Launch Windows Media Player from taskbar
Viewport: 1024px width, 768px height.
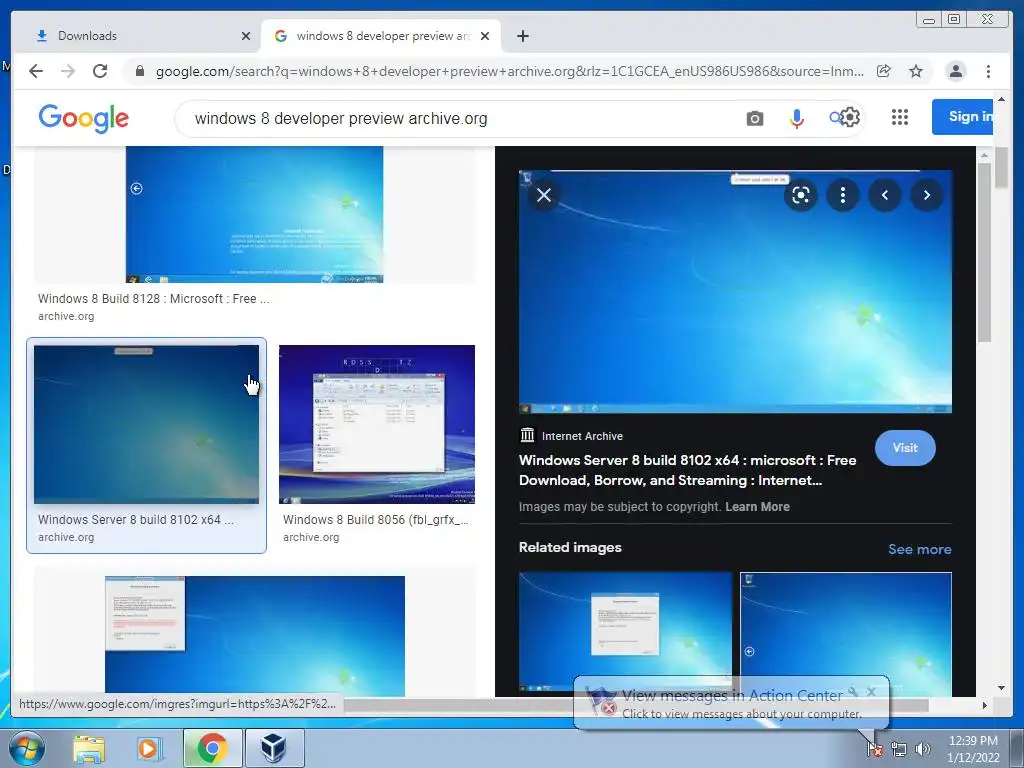click(x=149, y=748)
